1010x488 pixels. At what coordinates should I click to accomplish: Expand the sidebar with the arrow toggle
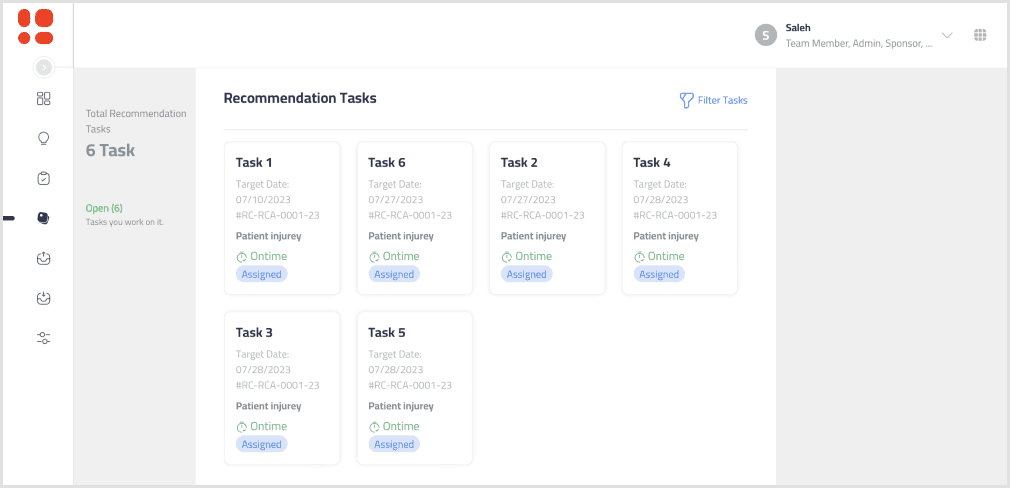pyautogui.click(x=43, y=66)
